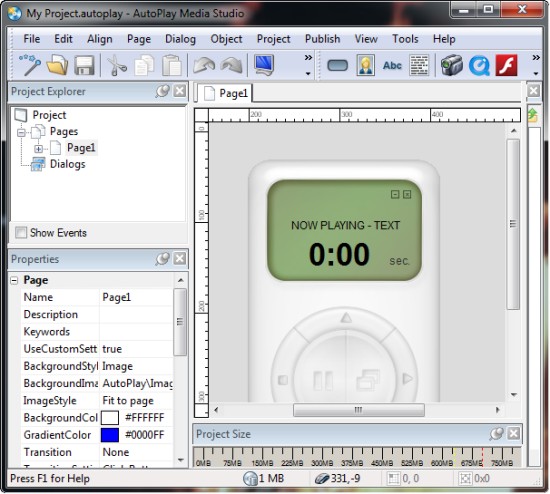
Task: Open the Tools menu
Action: point(405,39)
